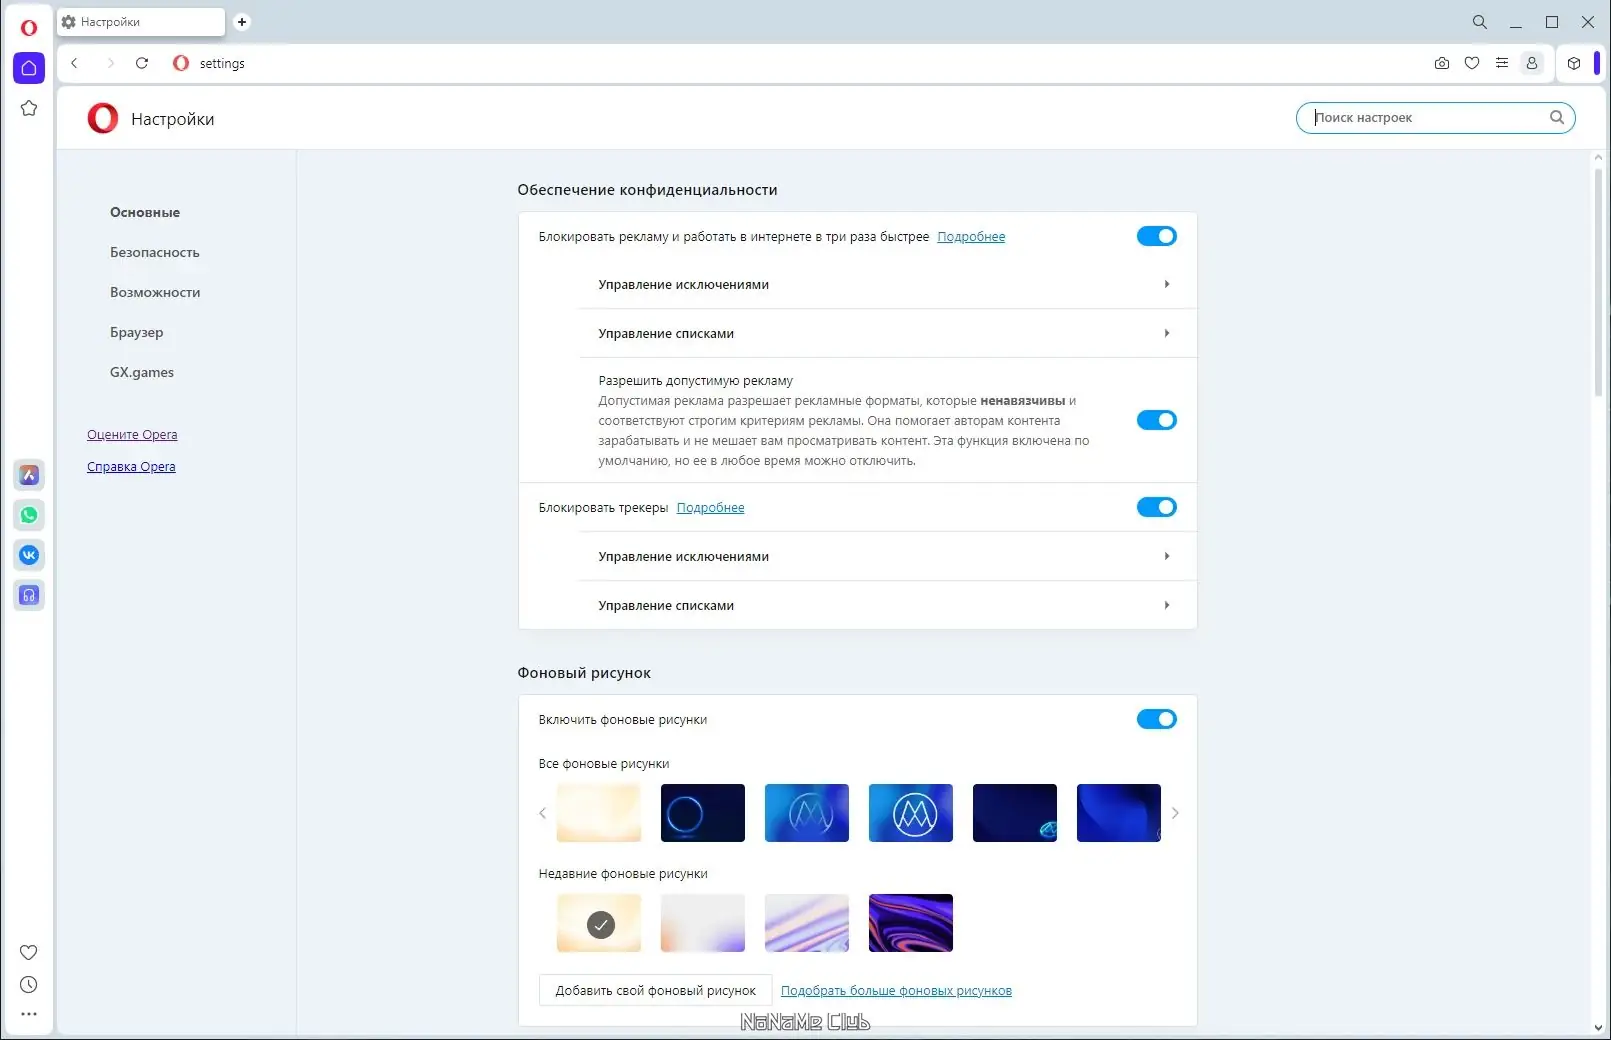Image resolution: width=1611 pixels, height=1040 pixels.
Task: Open extensions cube icon
Action: click(1574, 63)
